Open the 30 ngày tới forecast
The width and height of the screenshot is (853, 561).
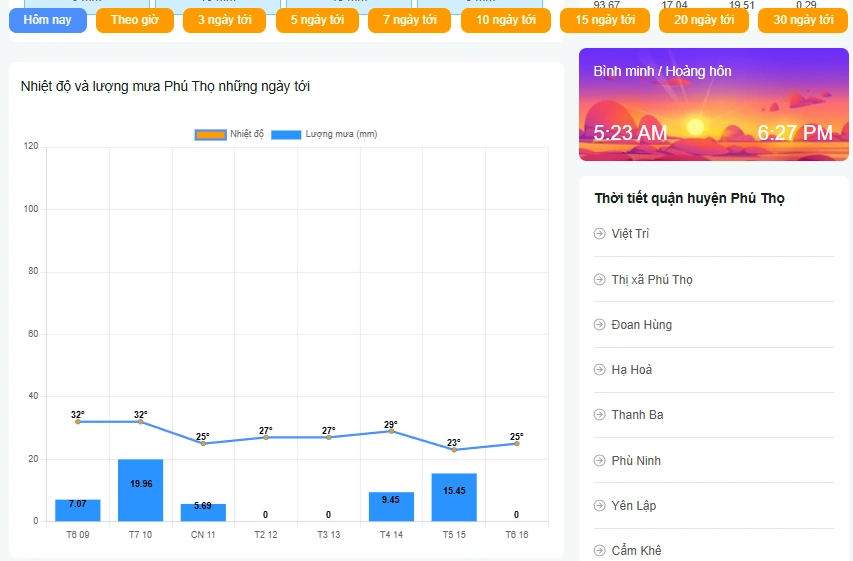click(803, 20)
